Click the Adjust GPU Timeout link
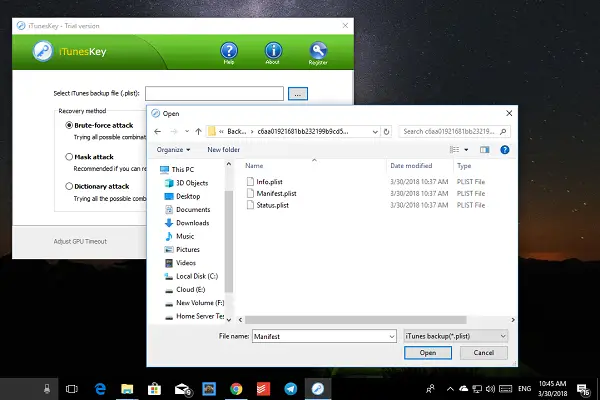600x400 pixels. 80,242
